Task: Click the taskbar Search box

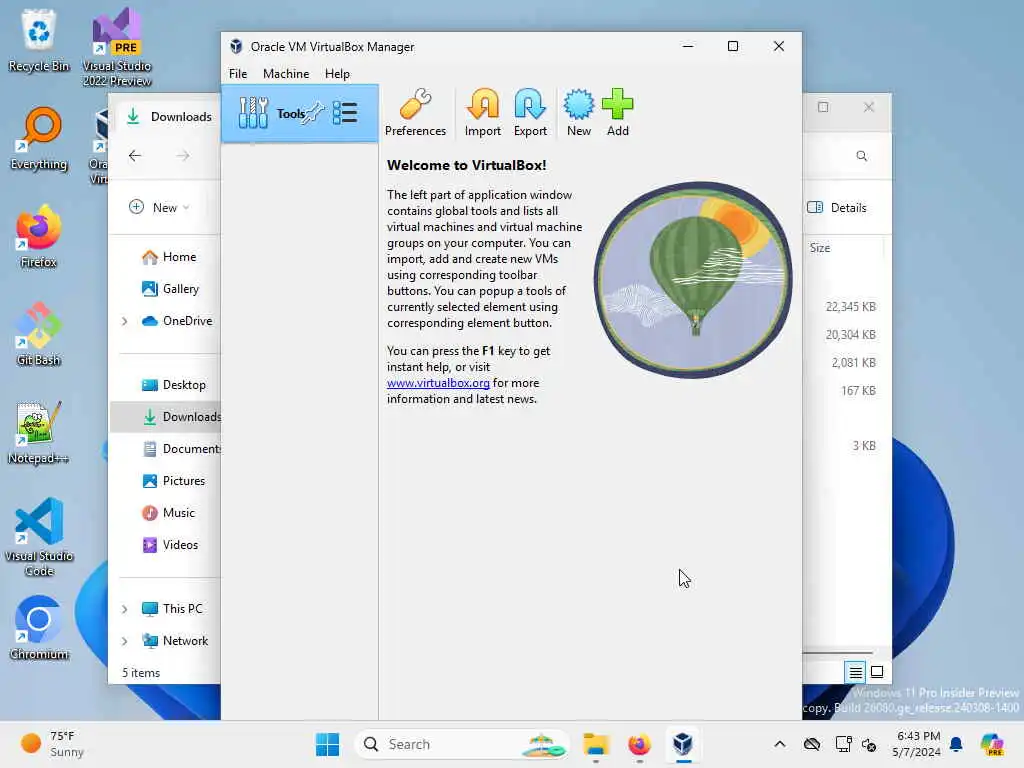Action: click(462, 744)
